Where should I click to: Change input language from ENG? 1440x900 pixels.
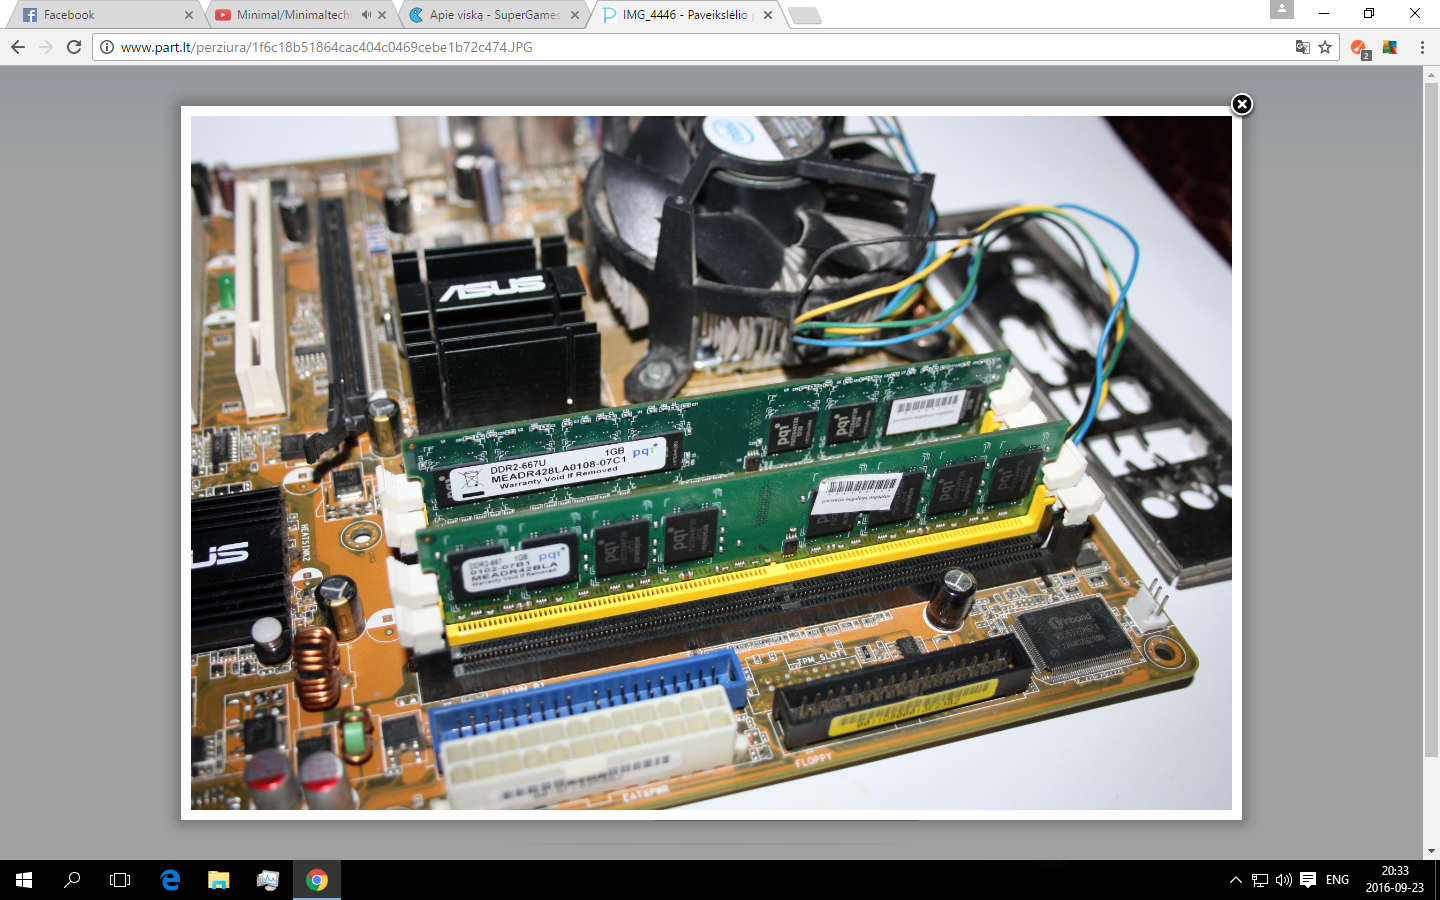pos(1337,880)
